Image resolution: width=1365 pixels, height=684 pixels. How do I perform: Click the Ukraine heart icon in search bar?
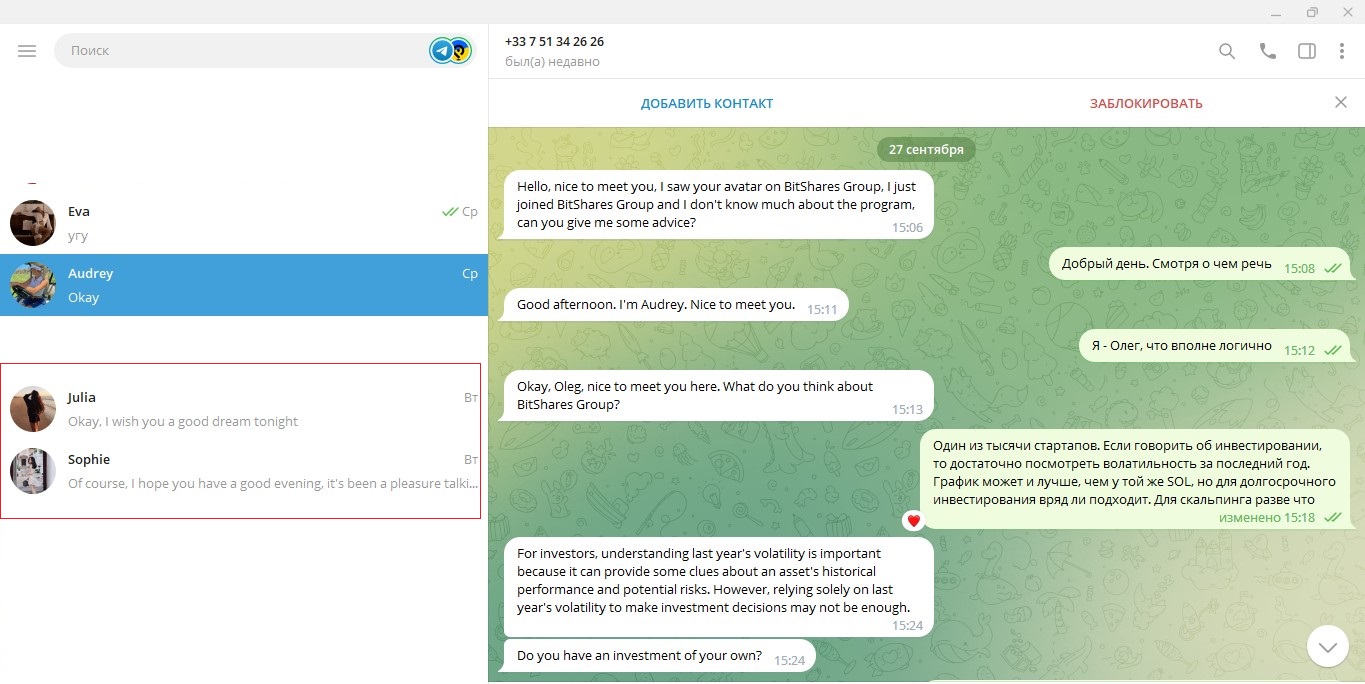460,50
